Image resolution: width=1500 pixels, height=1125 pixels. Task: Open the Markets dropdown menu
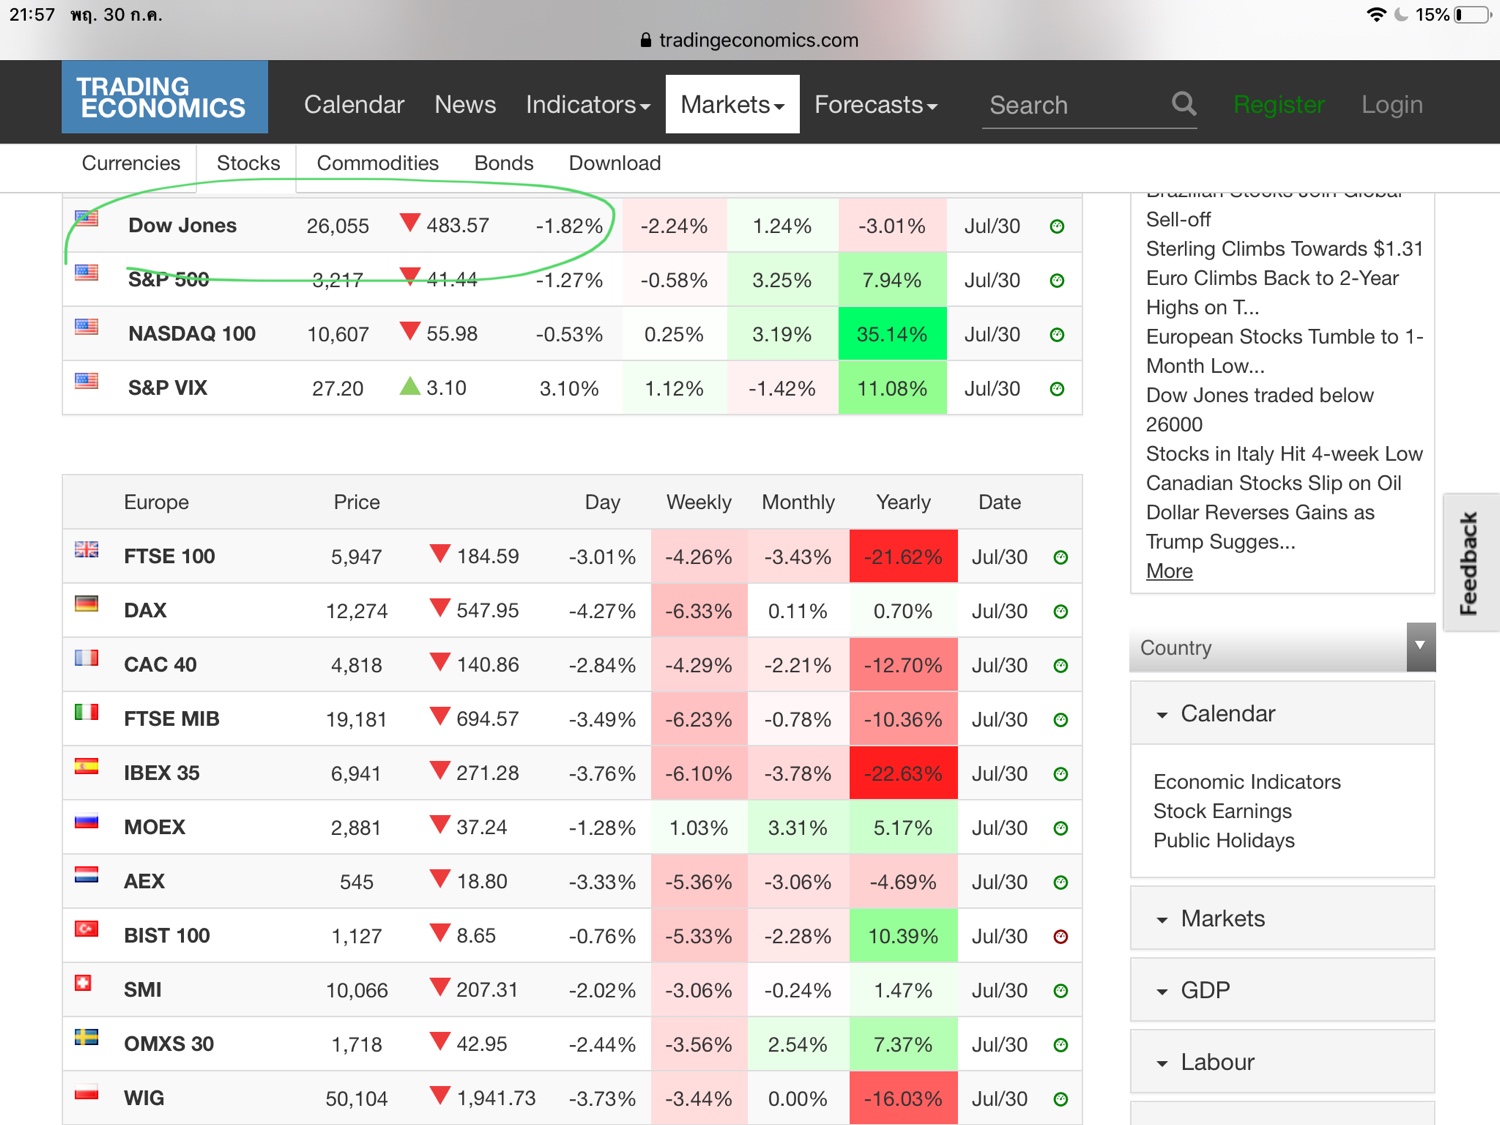click(733, 104)
